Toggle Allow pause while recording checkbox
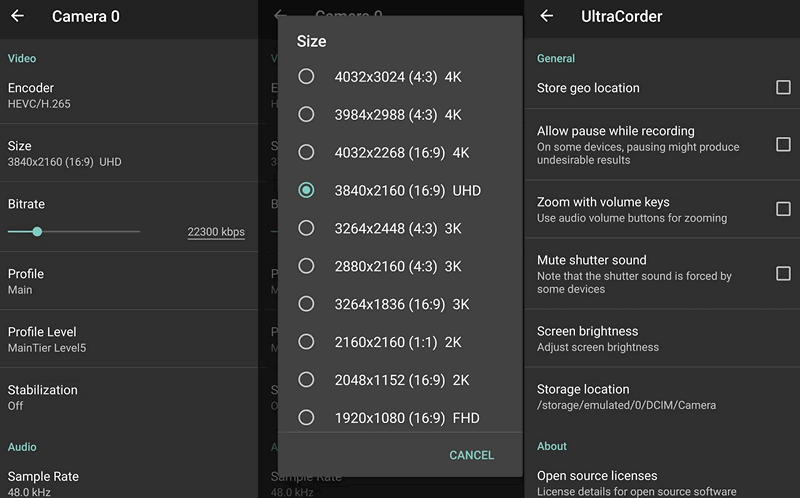 tap(783, 144)
